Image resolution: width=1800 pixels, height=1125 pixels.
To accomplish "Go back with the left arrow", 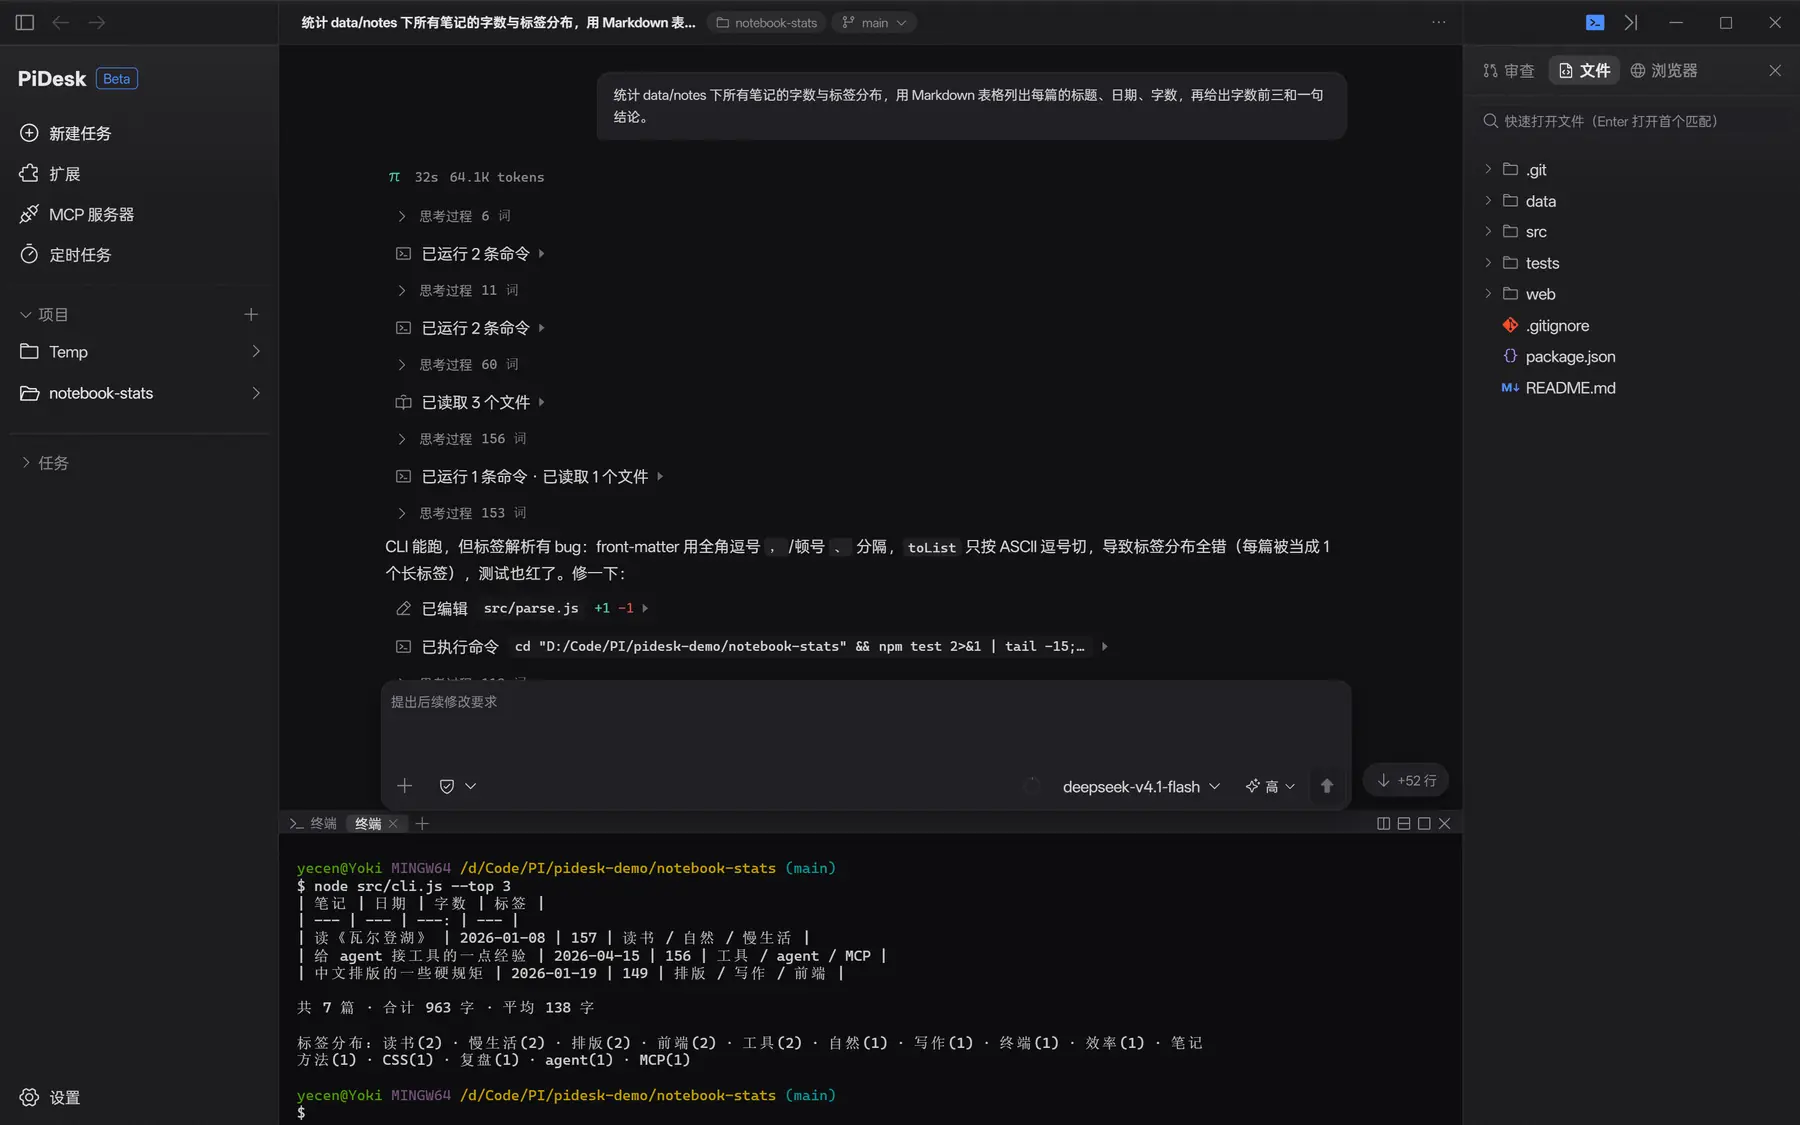I will (x=61, y=22).
